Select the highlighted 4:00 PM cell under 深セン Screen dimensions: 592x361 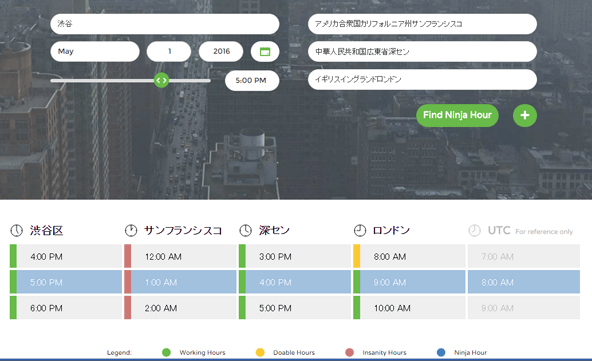pyautogui.click(x=295, y=282)
